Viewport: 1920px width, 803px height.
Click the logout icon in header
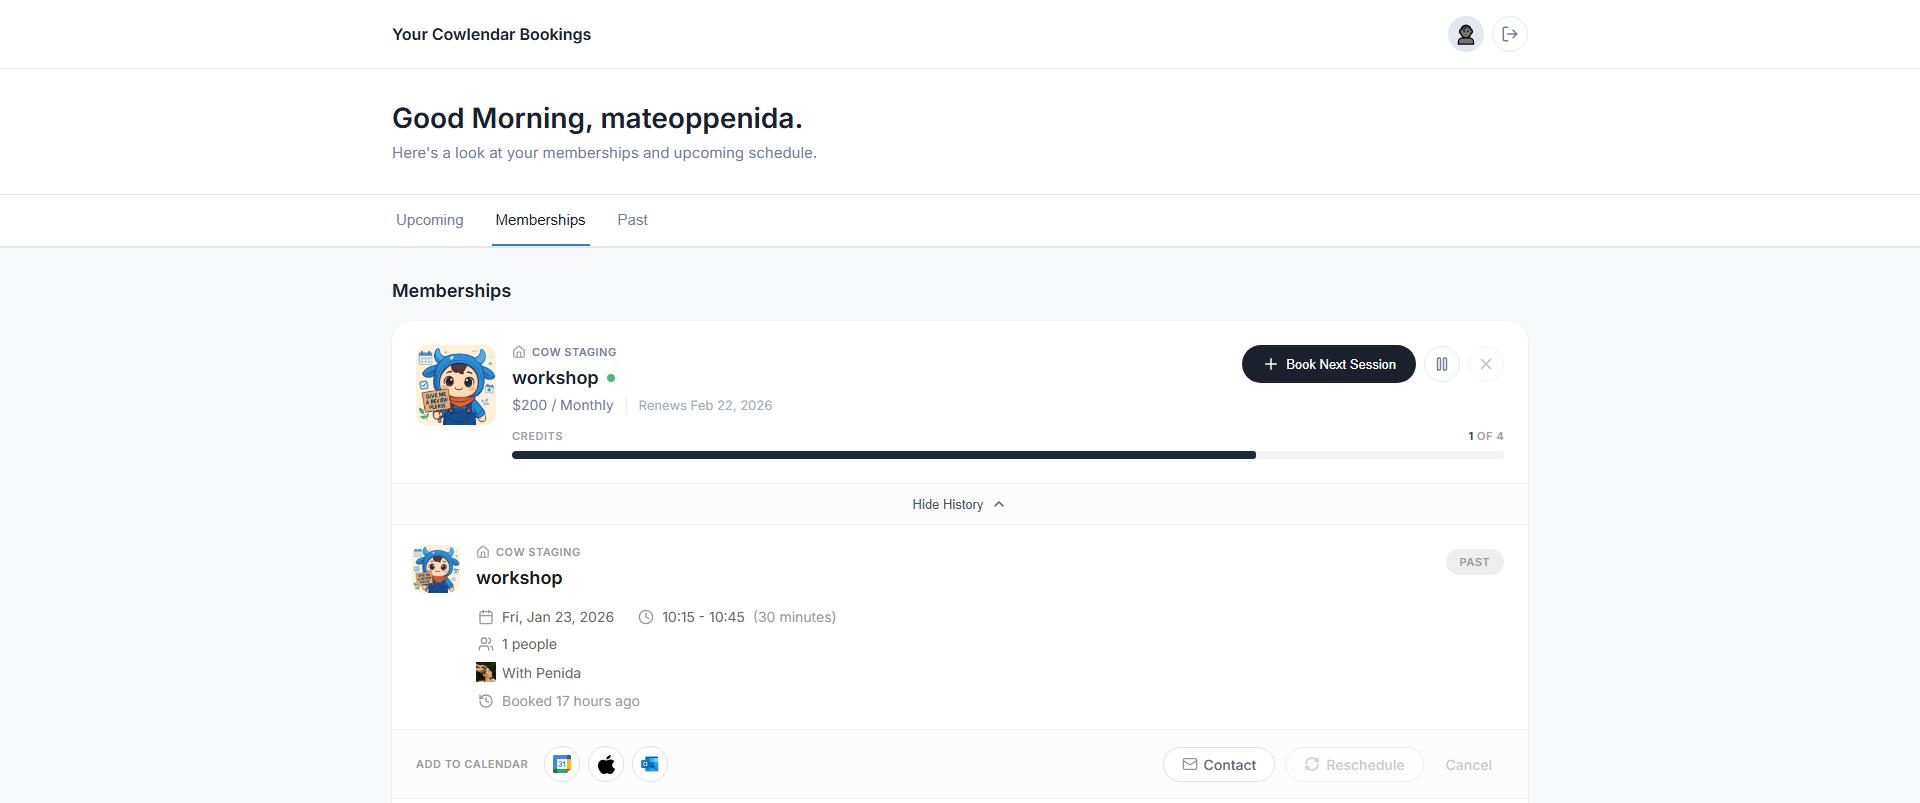point(1509,34)
